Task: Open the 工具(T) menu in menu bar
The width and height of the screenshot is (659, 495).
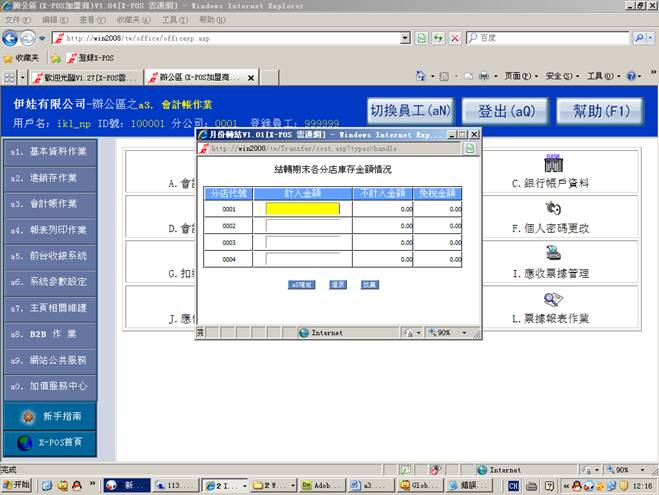Action: (x=173, y=19)
